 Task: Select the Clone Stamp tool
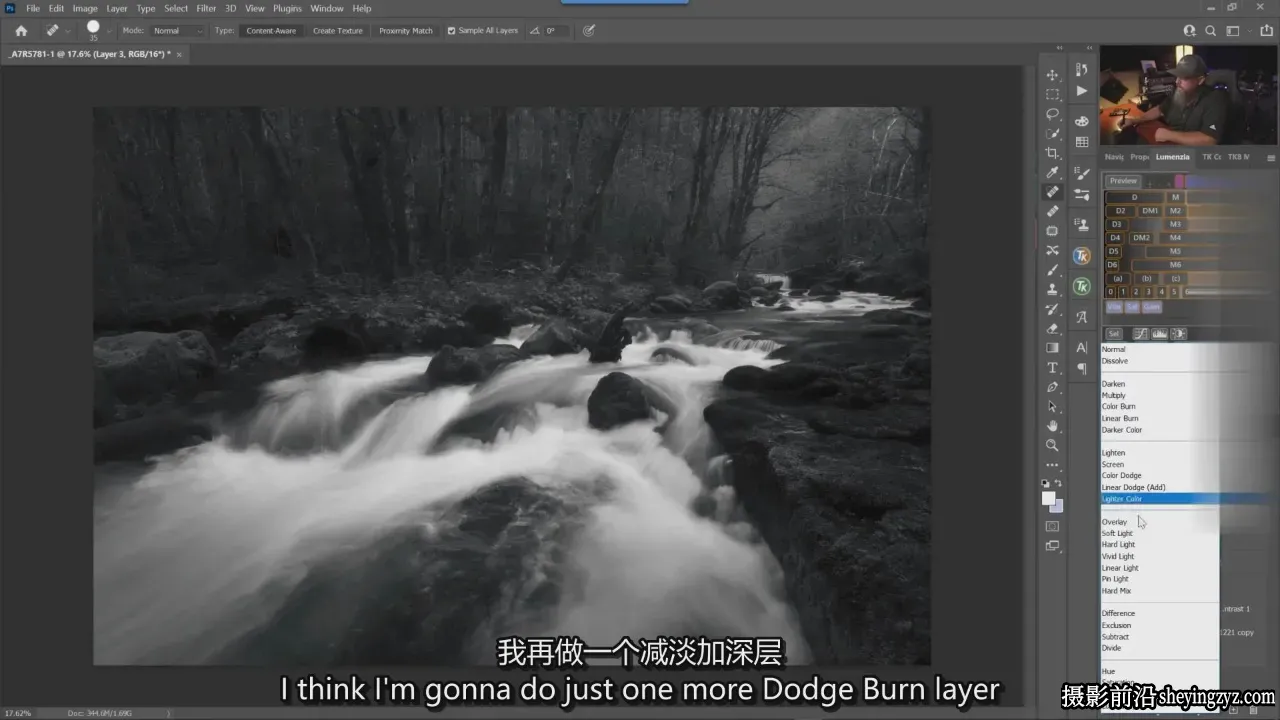click(1052, 289)
